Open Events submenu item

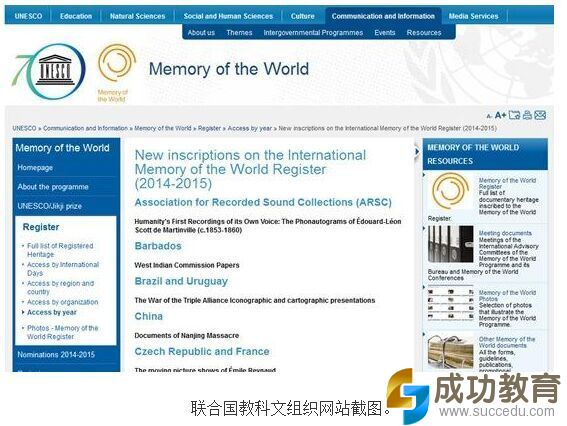pos(385,33)
